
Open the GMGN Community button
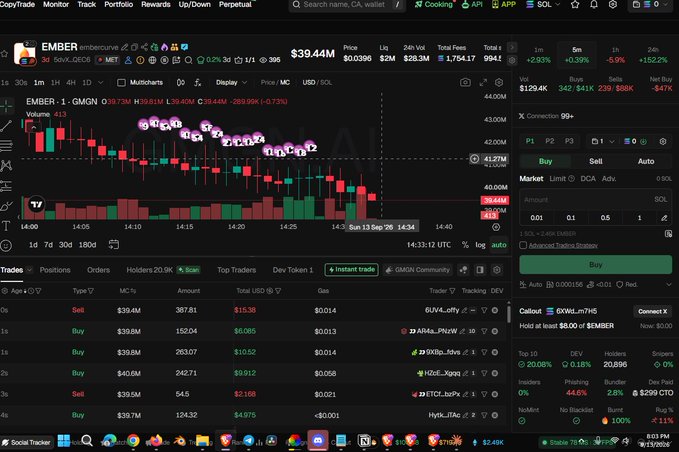pyautogui.click(x=418, y=270)
